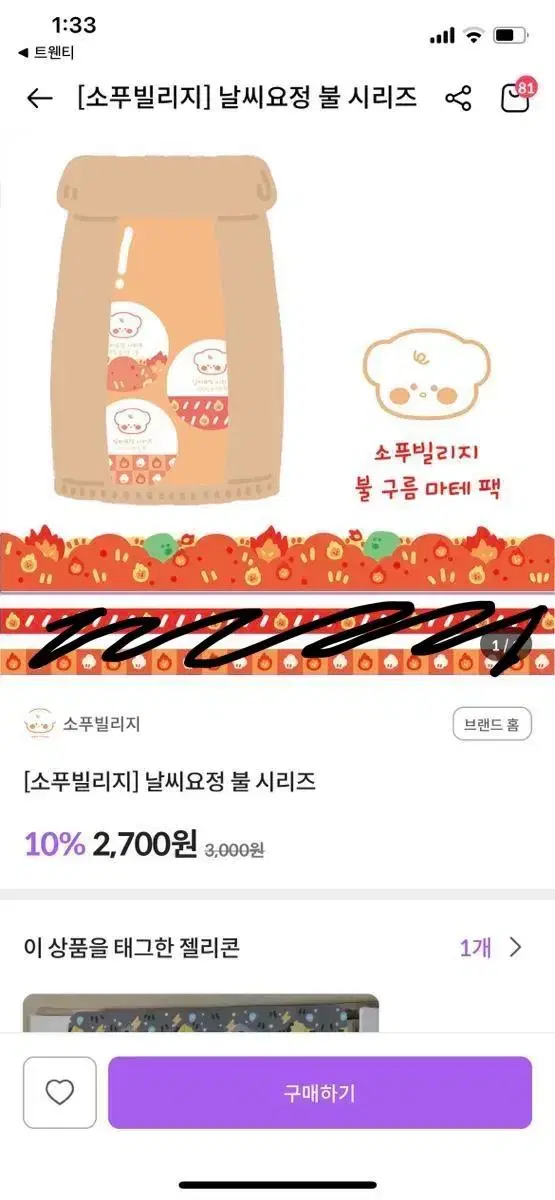
Task: Open shopping bag with 81 badge
Action: 516,96
